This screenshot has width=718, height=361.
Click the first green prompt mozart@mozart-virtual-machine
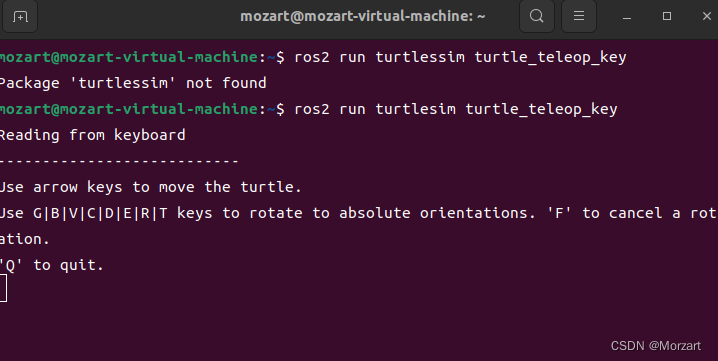tap(129, 57)
